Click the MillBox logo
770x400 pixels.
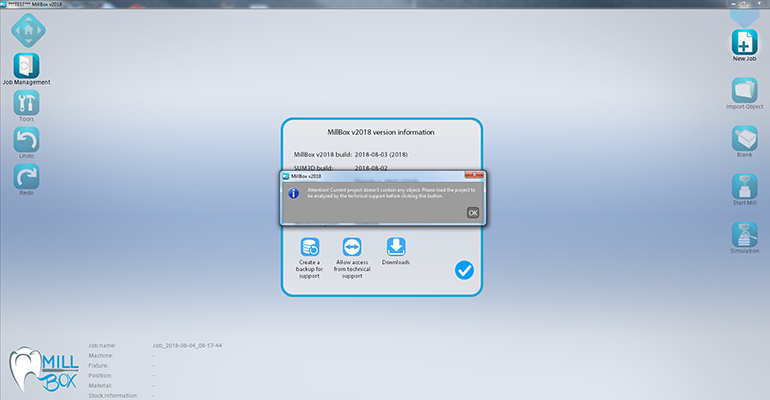[44, 369]
